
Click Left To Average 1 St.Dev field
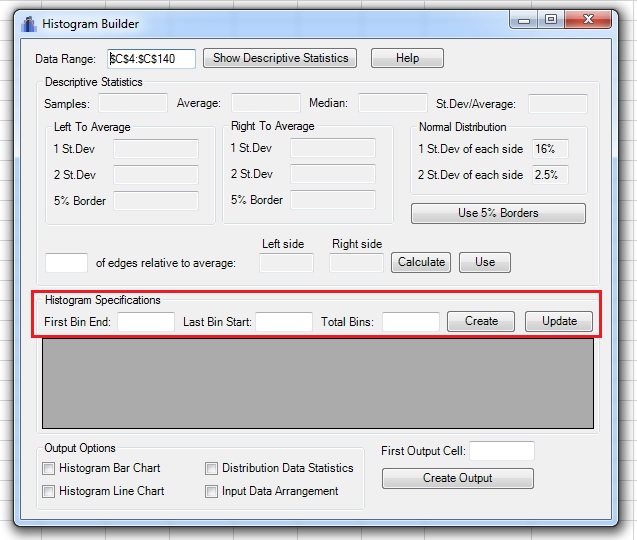click(x=156, y=149)
